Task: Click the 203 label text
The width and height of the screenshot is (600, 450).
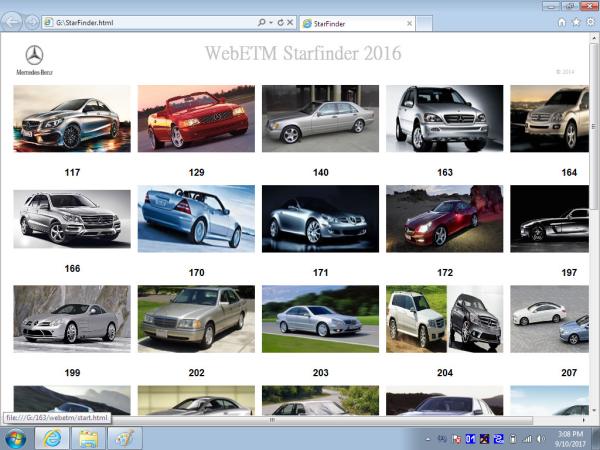Action: point(321,373)
